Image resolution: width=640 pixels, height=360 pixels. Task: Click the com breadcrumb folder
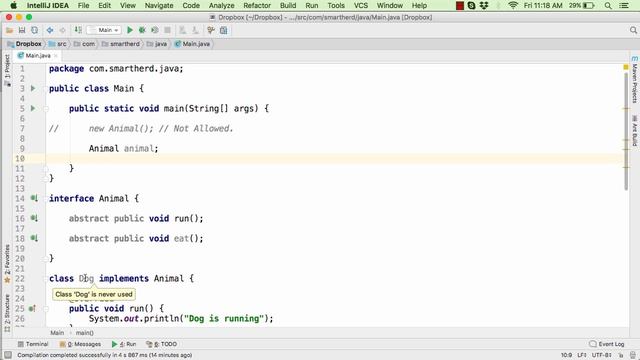coord(84,44)
